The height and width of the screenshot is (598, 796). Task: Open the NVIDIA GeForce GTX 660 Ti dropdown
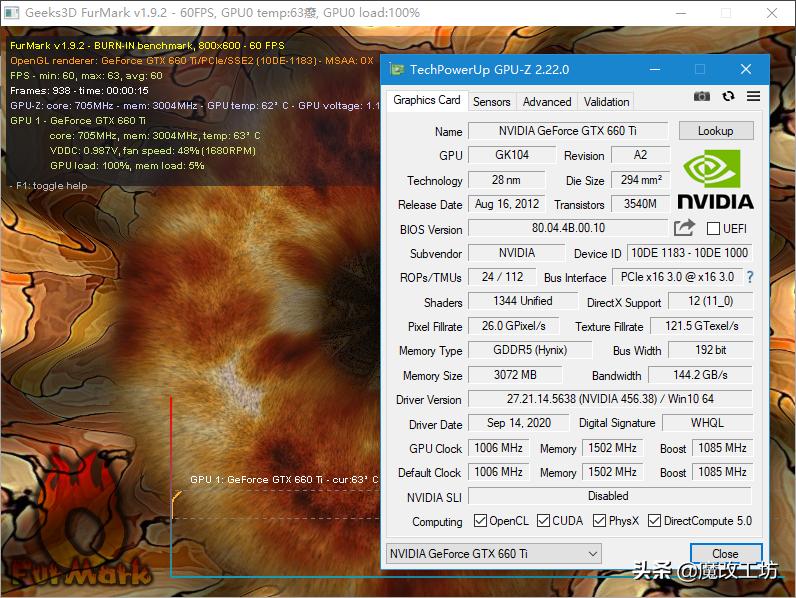click(493, 553)
